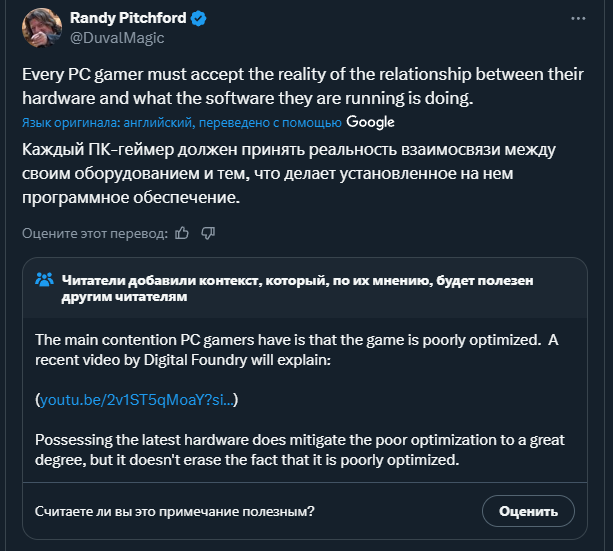The image size is (613, 551).
Task: Open Randy Pitchford's profile name link
Action: [x=129, y=19]
